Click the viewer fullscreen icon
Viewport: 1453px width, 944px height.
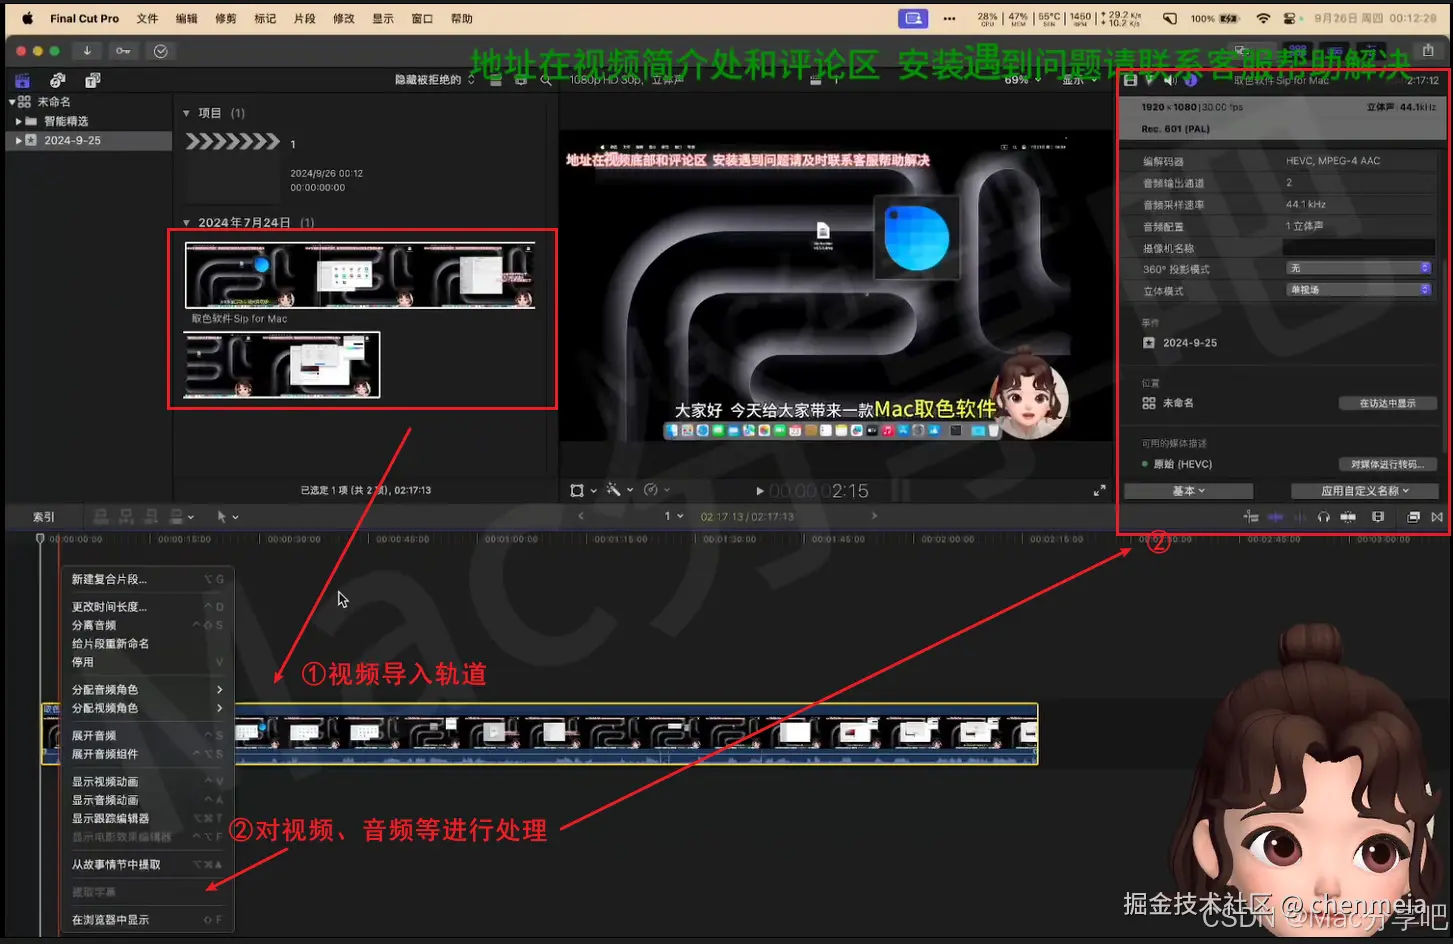(1098, 490)
